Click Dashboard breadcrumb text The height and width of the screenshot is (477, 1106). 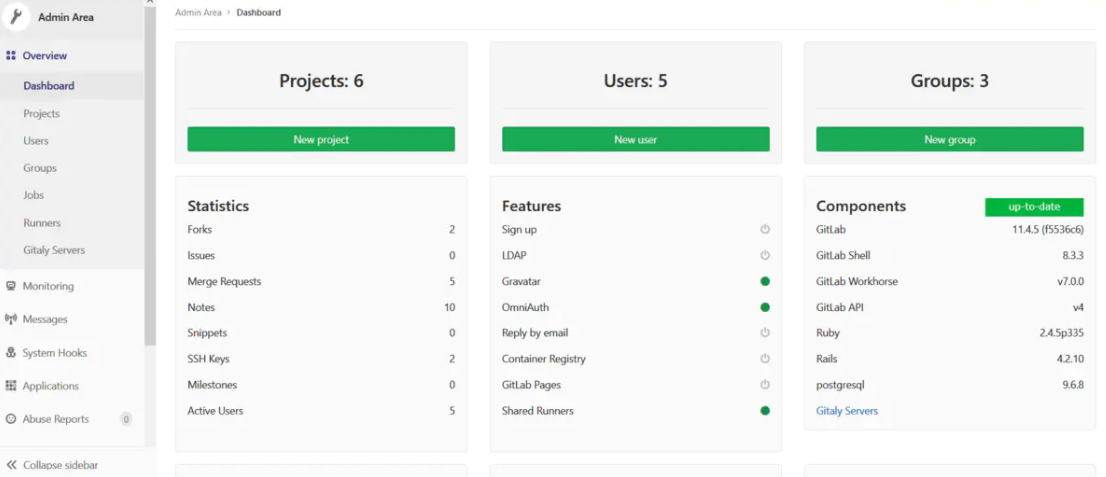pyautogui.click(x=259, y=13)
